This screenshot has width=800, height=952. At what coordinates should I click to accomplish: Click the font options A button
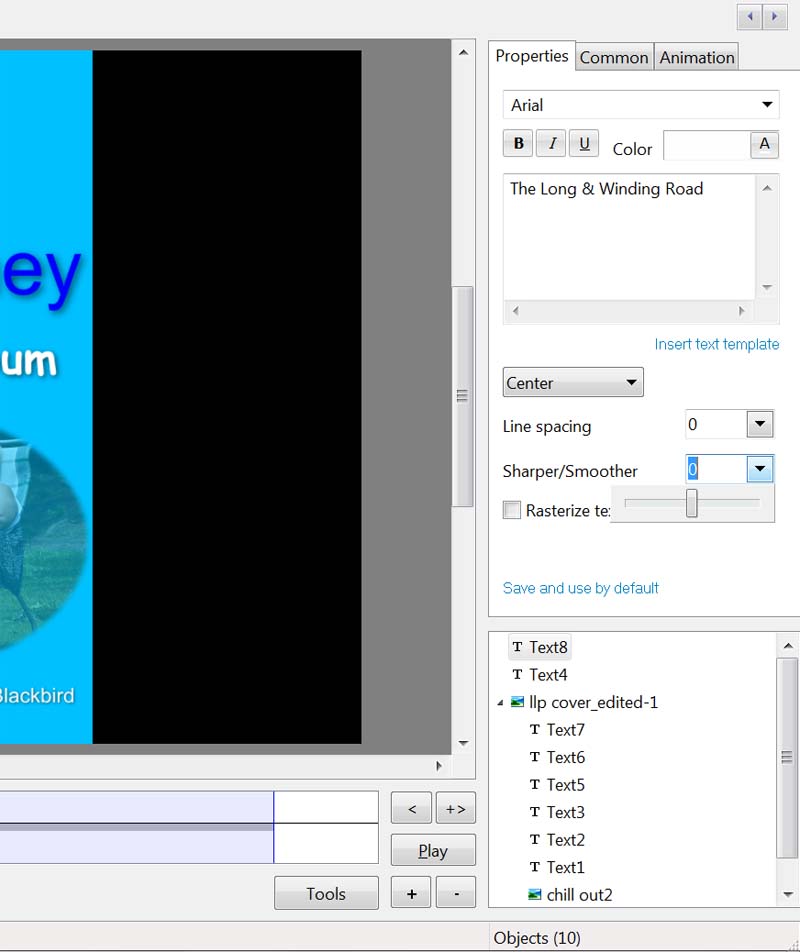pos(764,145)
